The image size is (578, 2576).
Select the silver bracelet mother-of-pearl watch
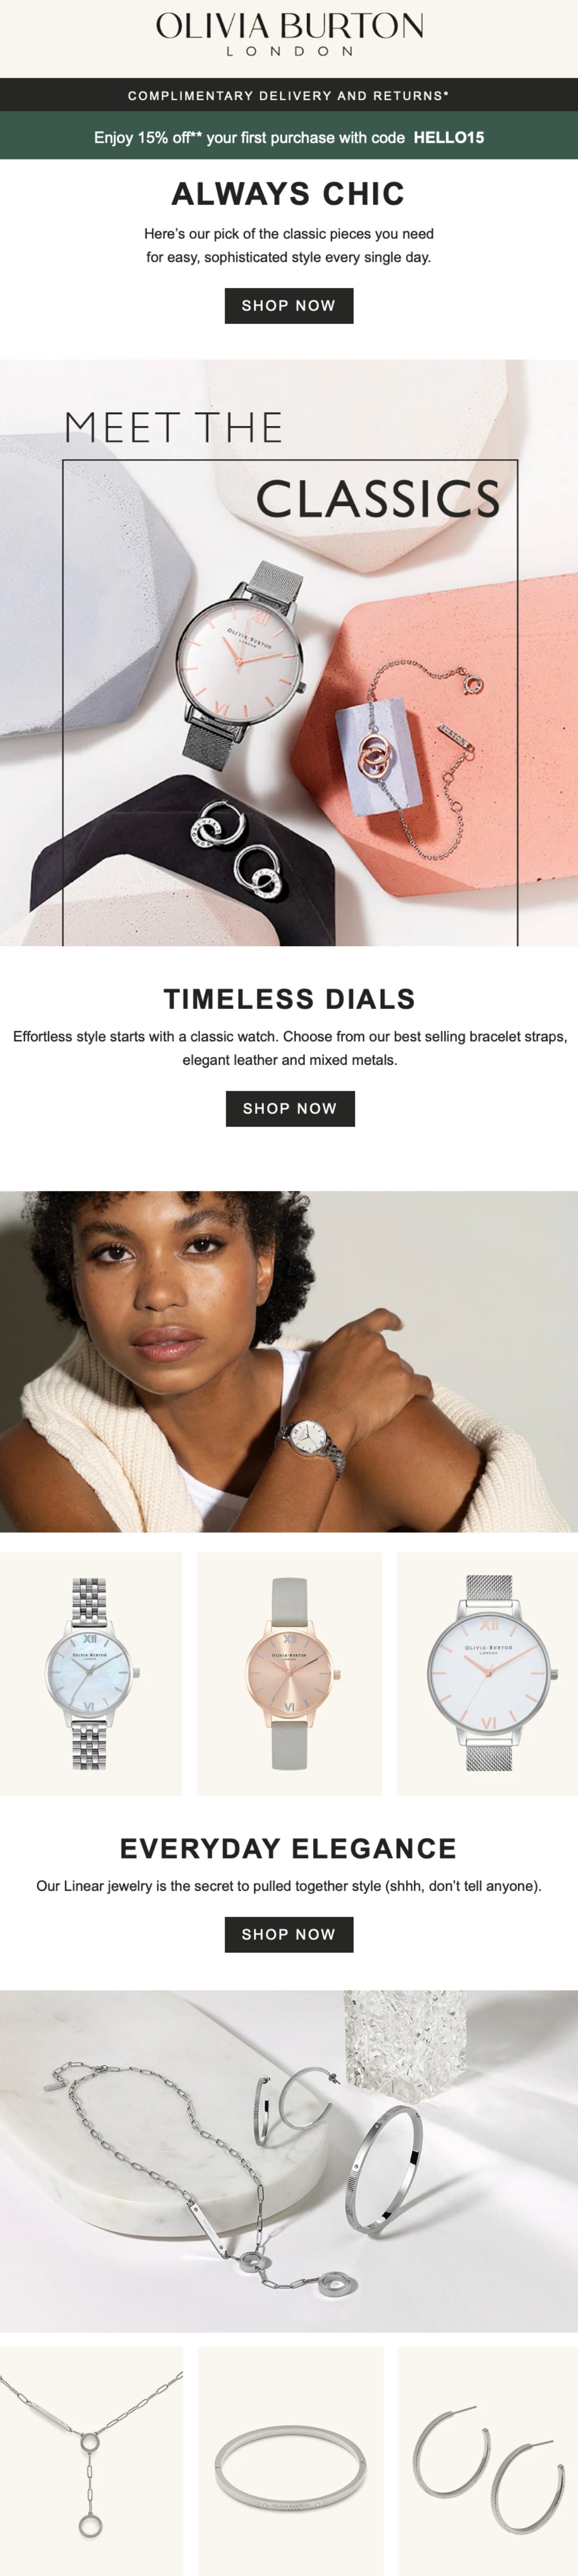coord(91,1674)
